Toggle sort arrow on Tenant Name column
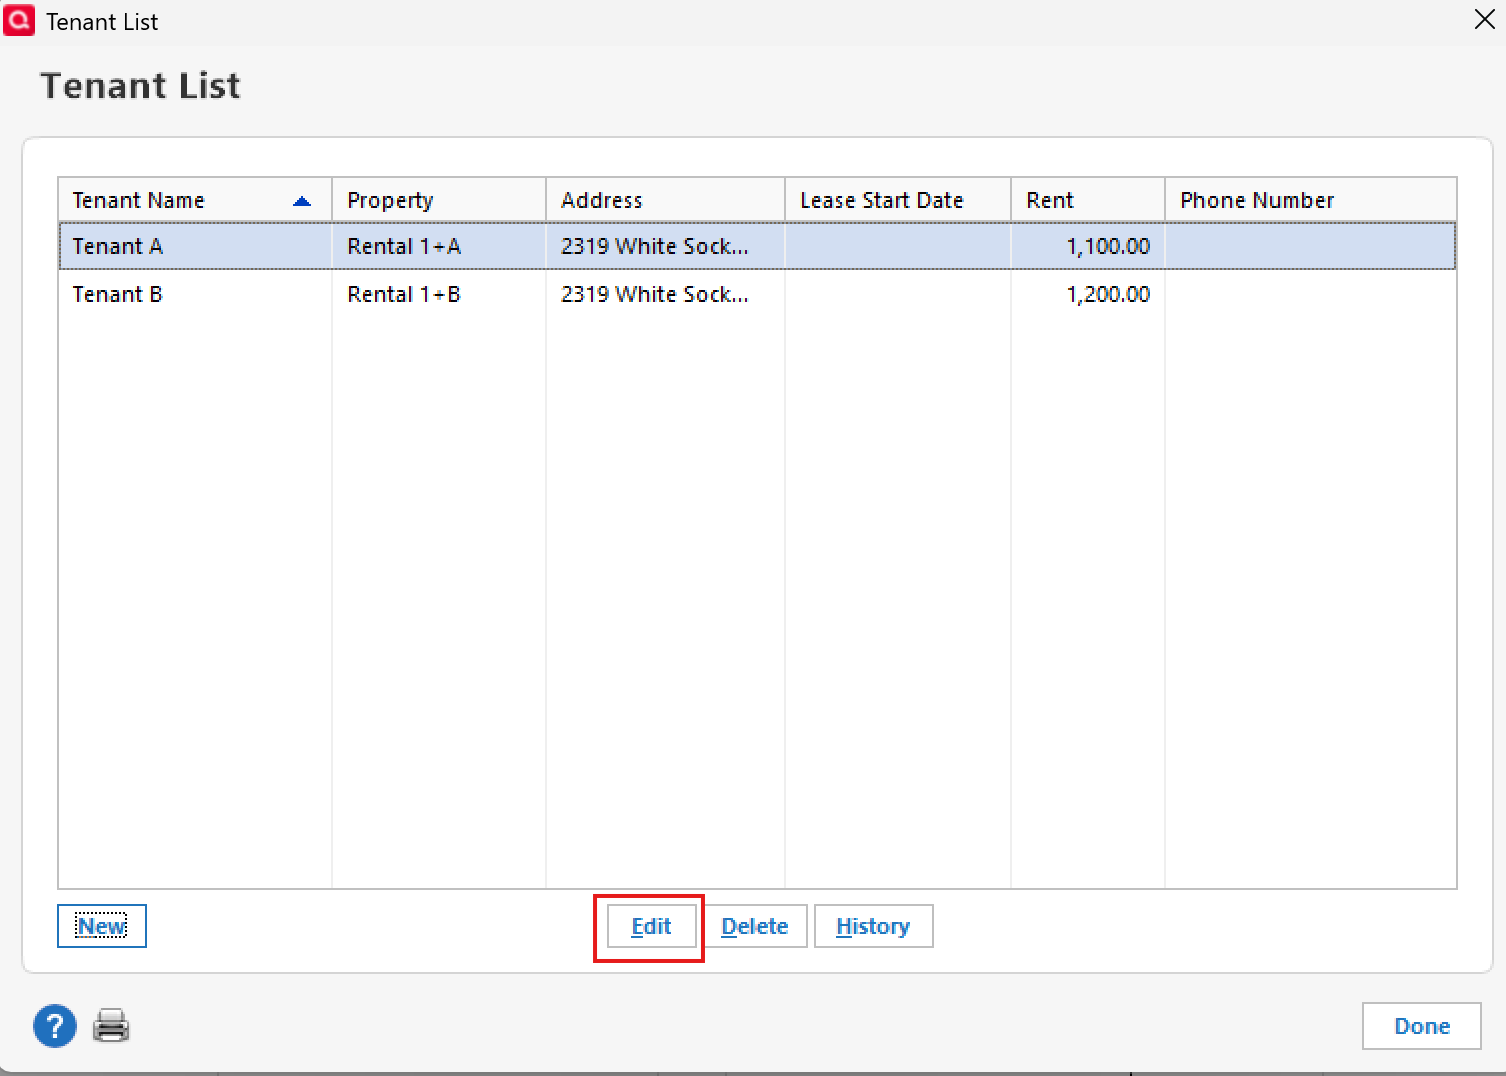This screenshot has height=1076, width=1506. 302,201
